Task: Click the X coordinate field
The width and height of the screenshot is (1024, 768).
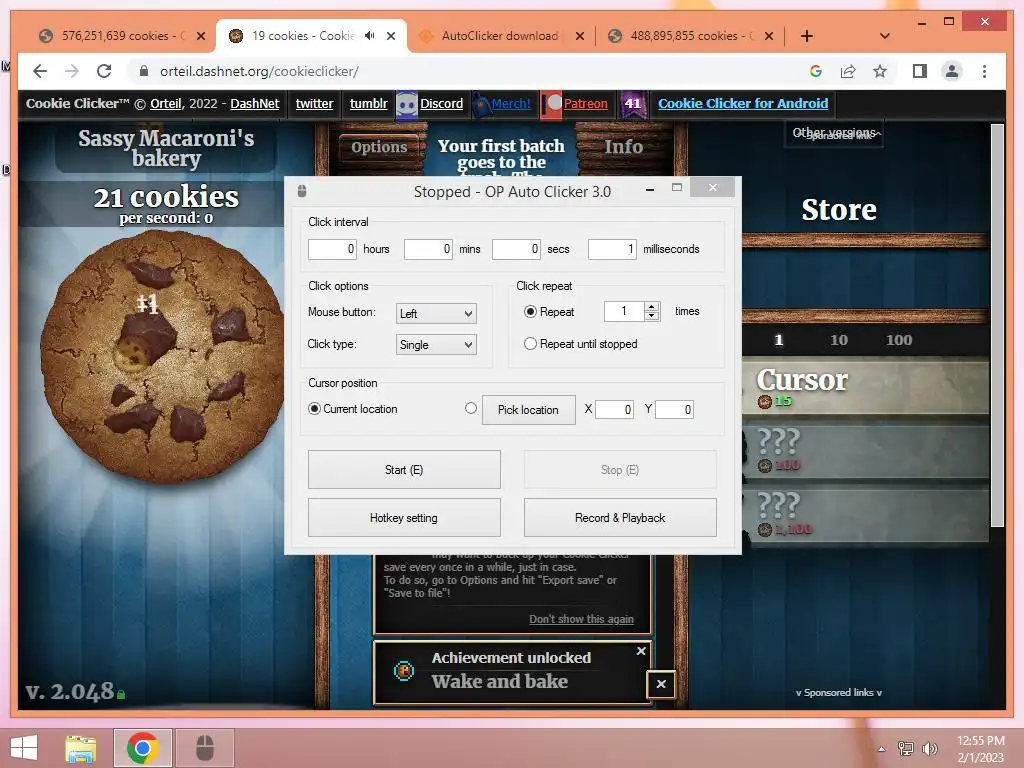Action: (x=615, y=409)
